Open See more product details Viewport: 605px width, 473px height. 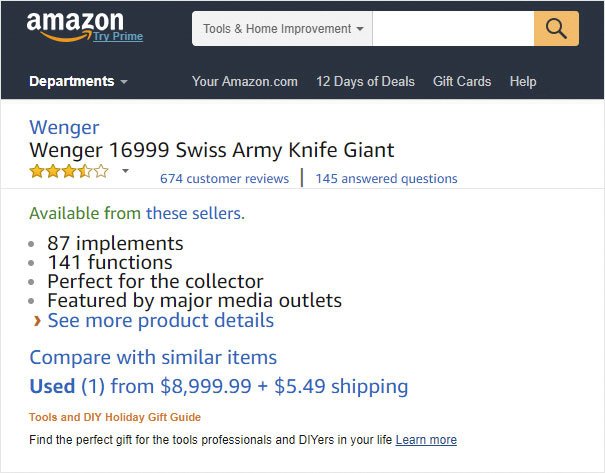pos(161,321)
